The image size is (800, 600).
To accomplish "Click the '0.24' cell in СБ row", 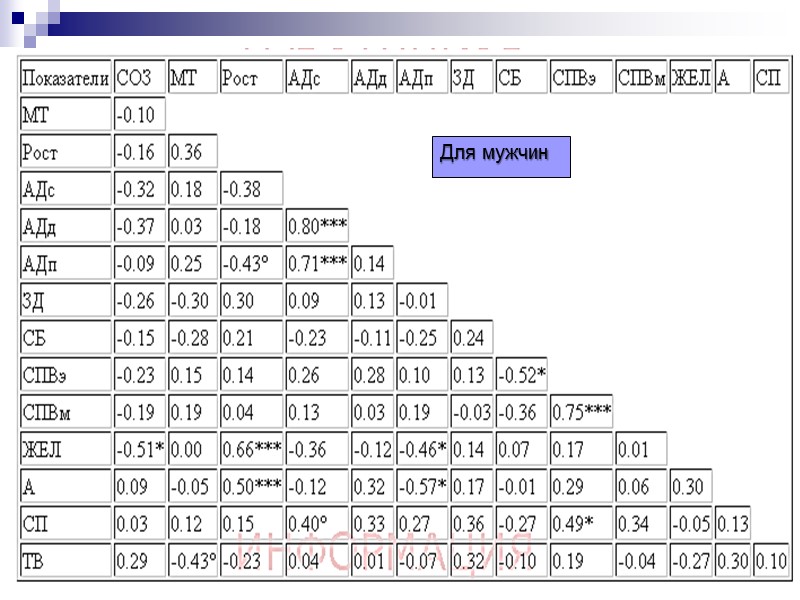I will coord(471,338).
